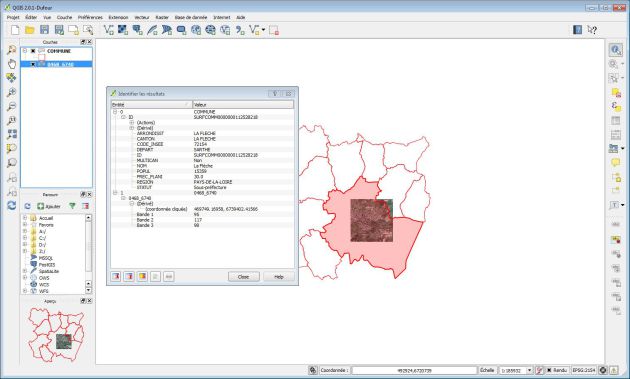Click the Refresh map icon
Image resolution: width=630 pixels, height=379 pixels.
pos(12,205)
